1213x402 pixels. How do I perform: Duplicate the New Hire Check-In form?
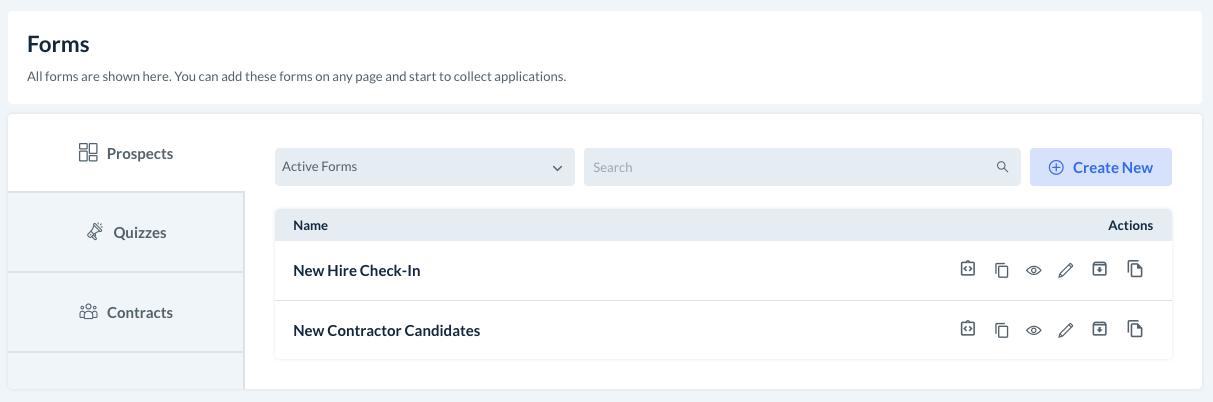click(x=1134, y=270)
